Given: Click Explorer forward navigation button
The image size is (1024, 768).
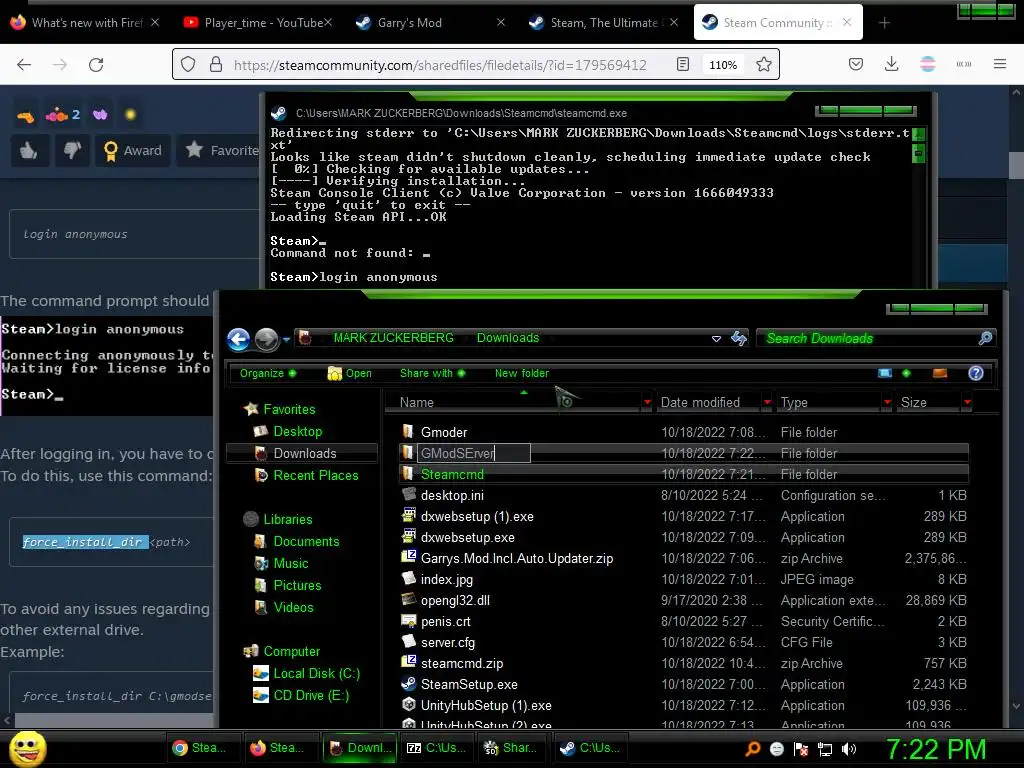Looking at the screenshot, I should click(x=266, y=339).
